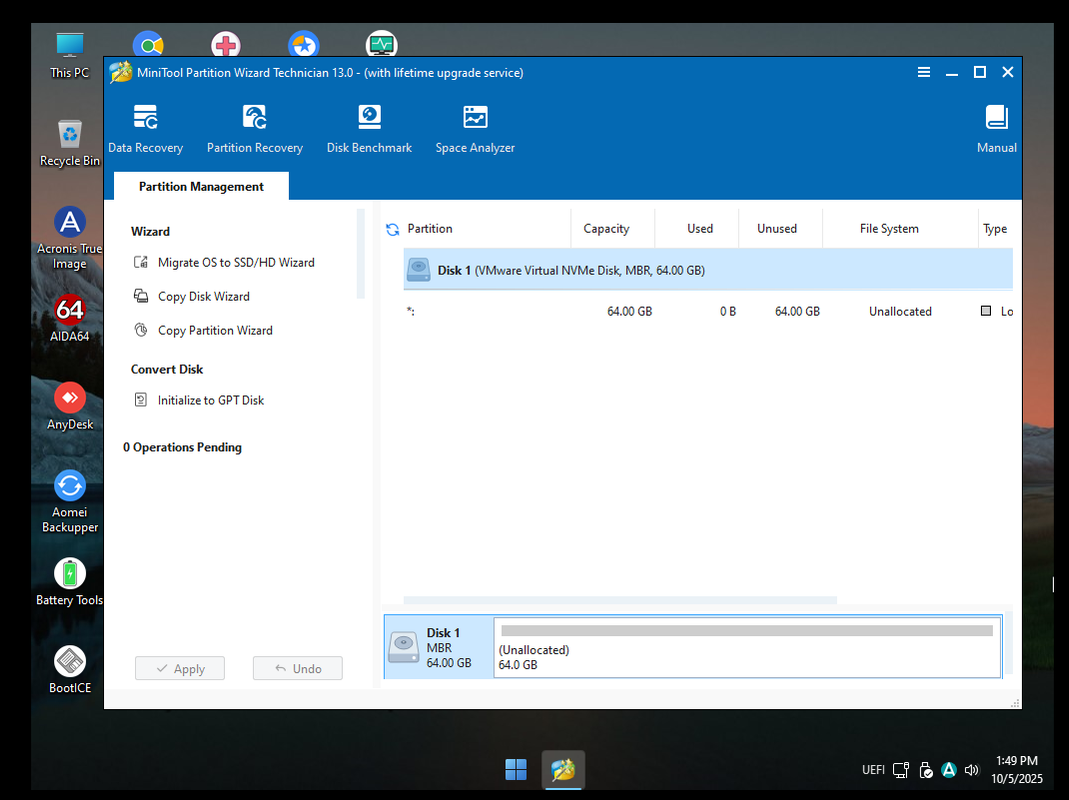This screenshot has width=1069, height=800.
Task: Launch Acronis True Image from desktop
Action: (x=70, y=238)
